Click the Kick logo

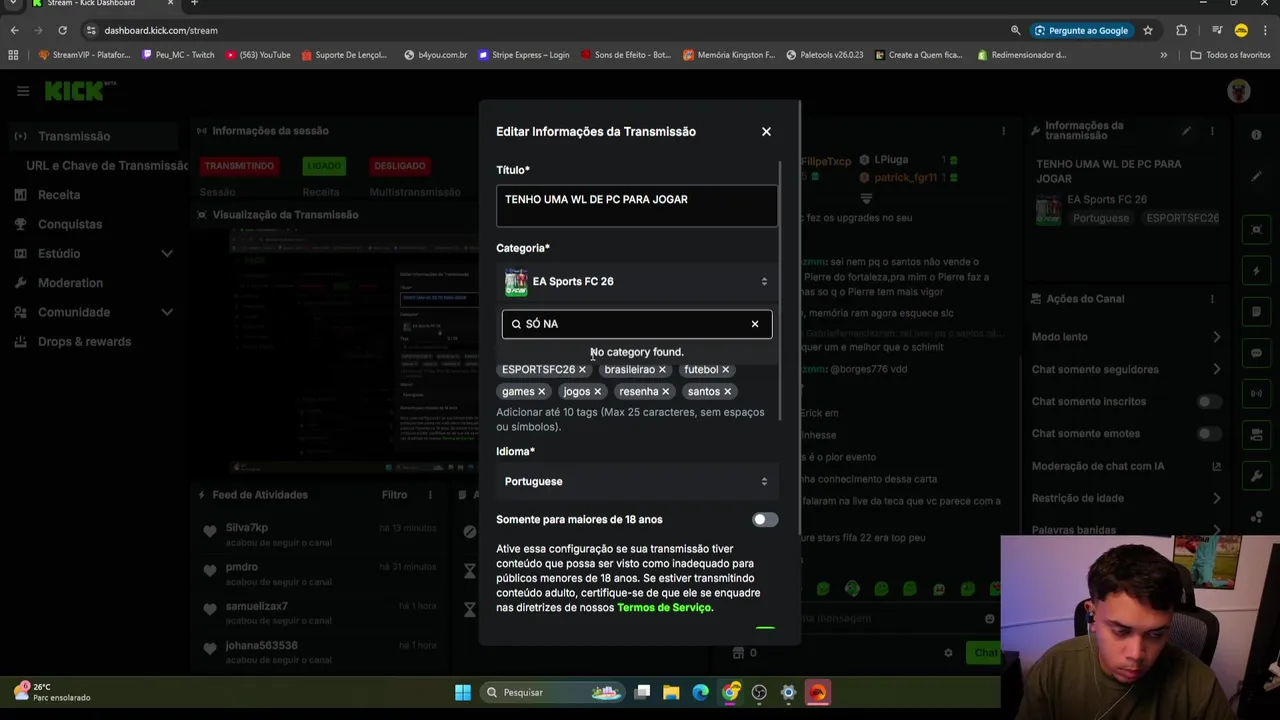tap(80, 91)
